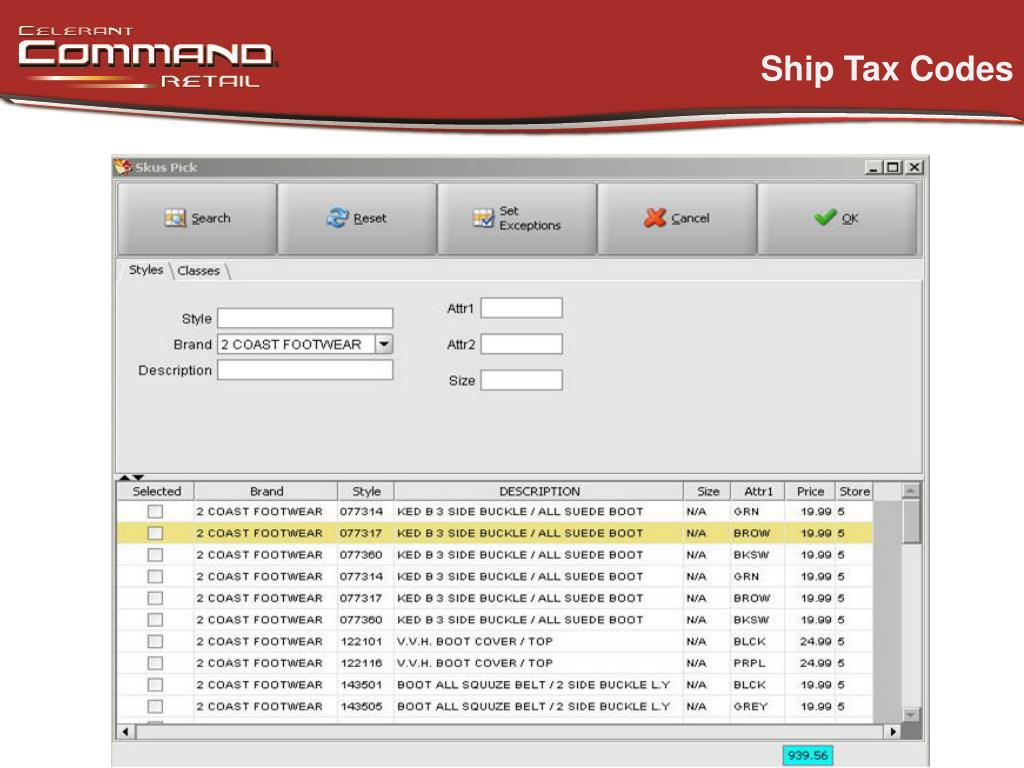Click the horizontal scrollbar left arrow
Viewport: 1024px width, 768px height.
(x=125, y=731)
